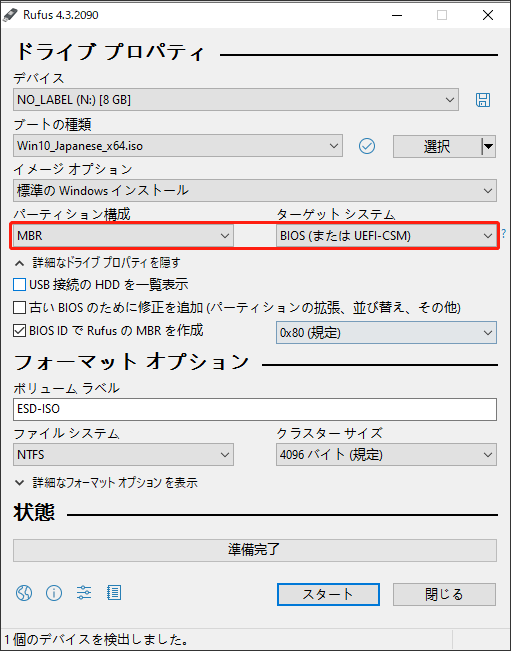511x651 pixels.
Task: Click the title text Rufus 4.3.2090
Action: 61,15
